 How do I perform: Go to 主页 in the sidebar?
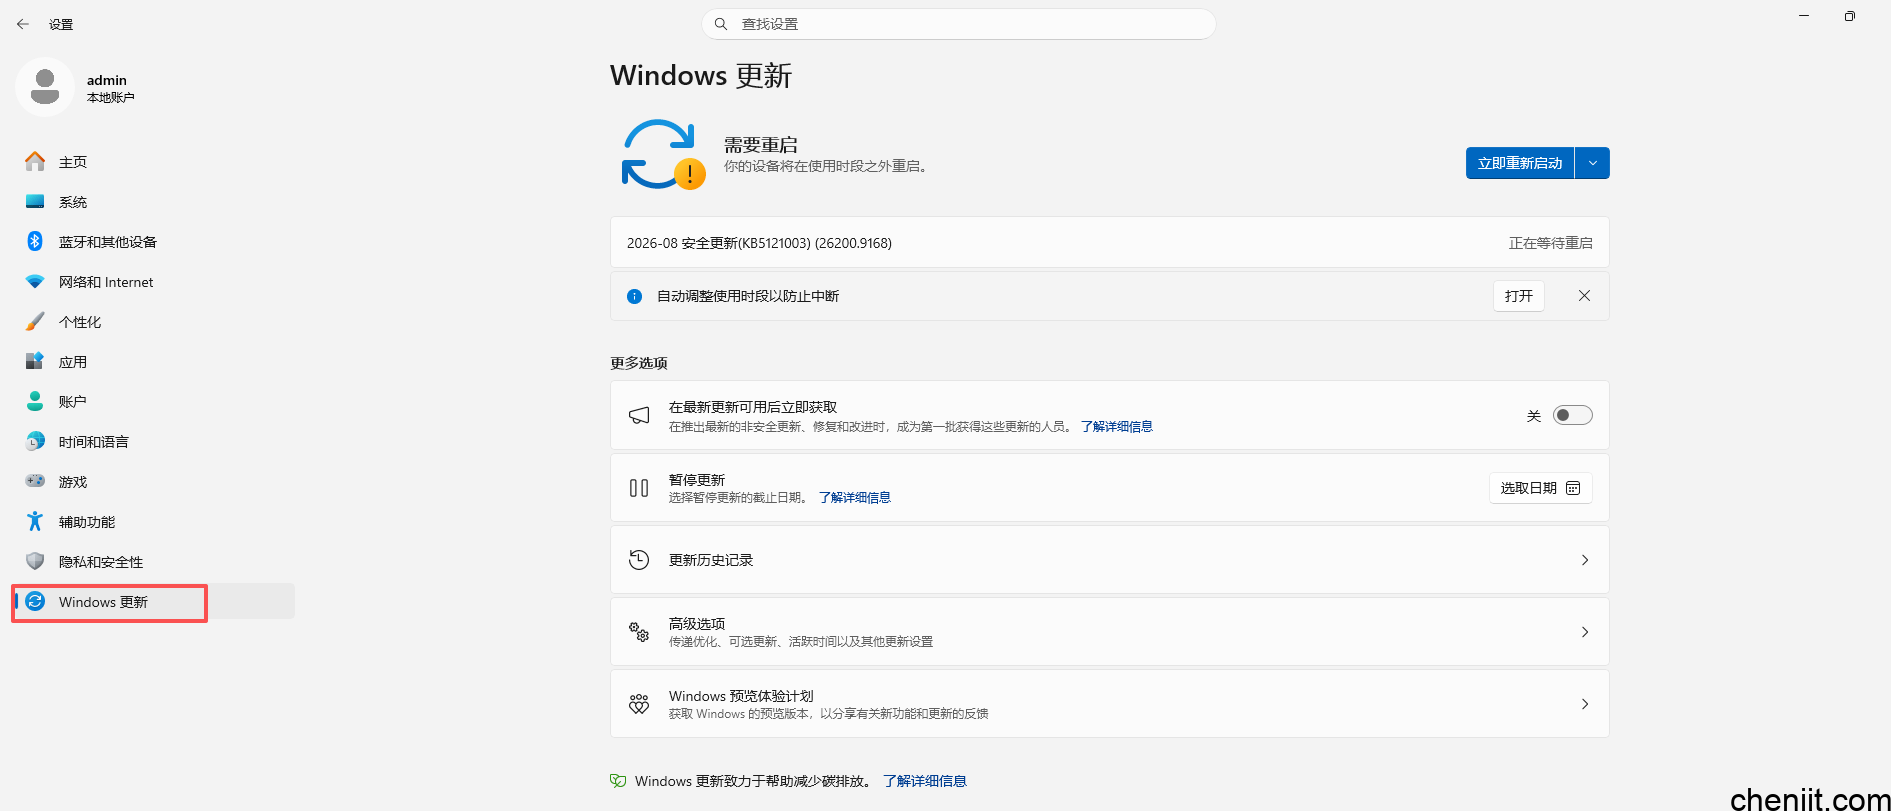[x=154, y=161]
